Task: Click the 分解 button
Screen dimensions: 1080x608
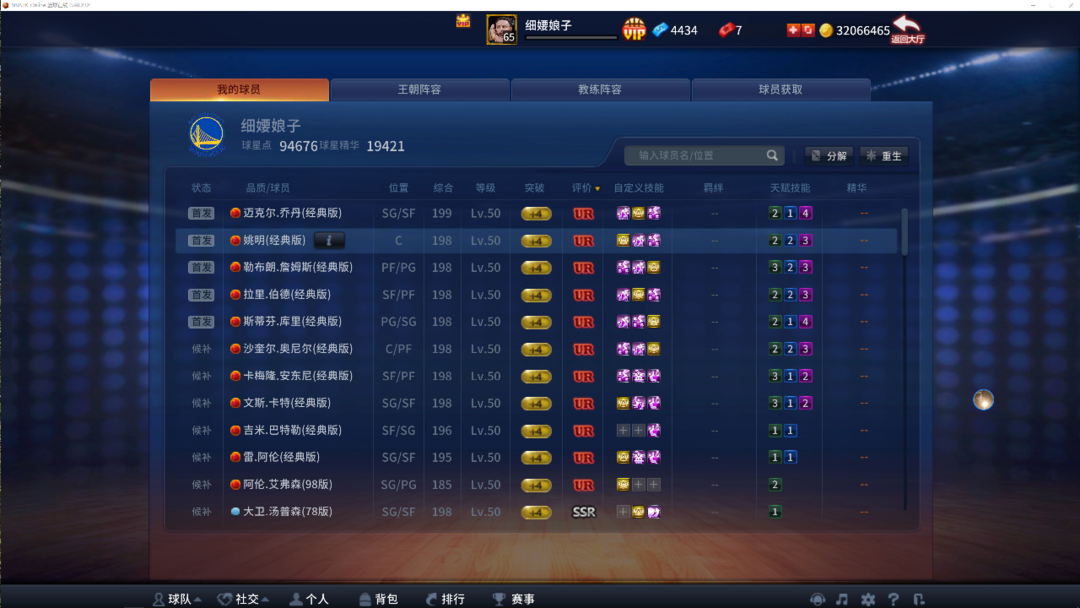Action: 829,156
